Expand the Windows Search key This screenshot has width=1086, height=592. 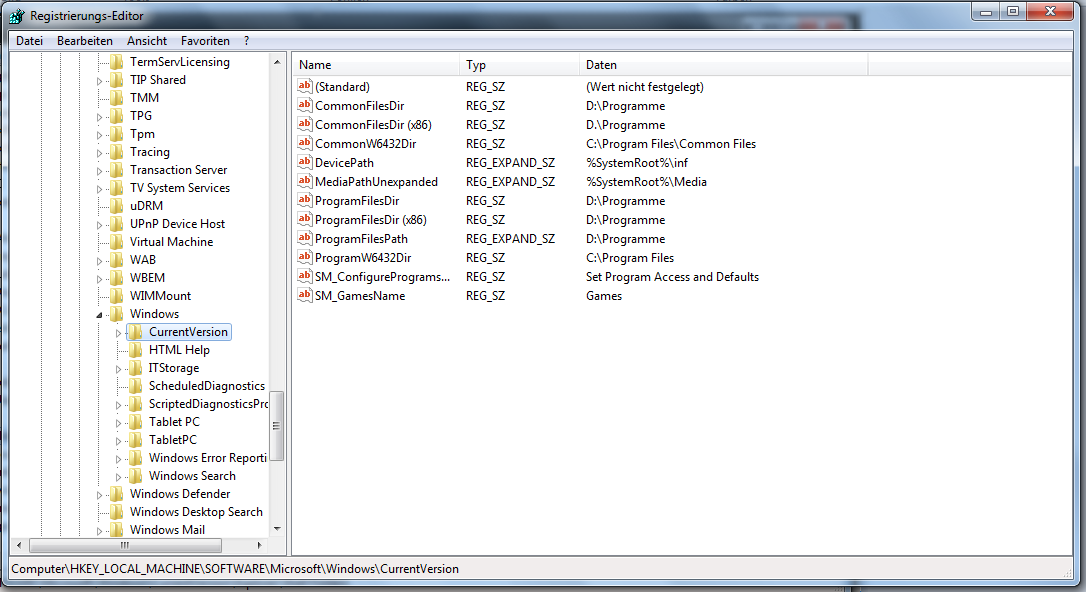[x=118, y=477]
